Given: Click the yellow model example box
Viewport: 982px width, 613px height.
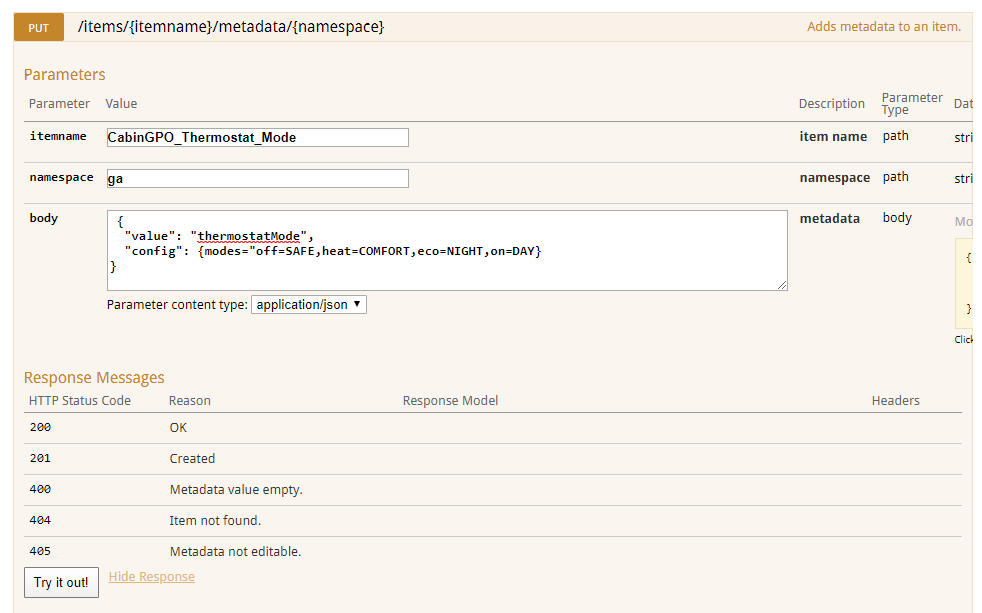Looking at the screenshot, I should point(965,283).
